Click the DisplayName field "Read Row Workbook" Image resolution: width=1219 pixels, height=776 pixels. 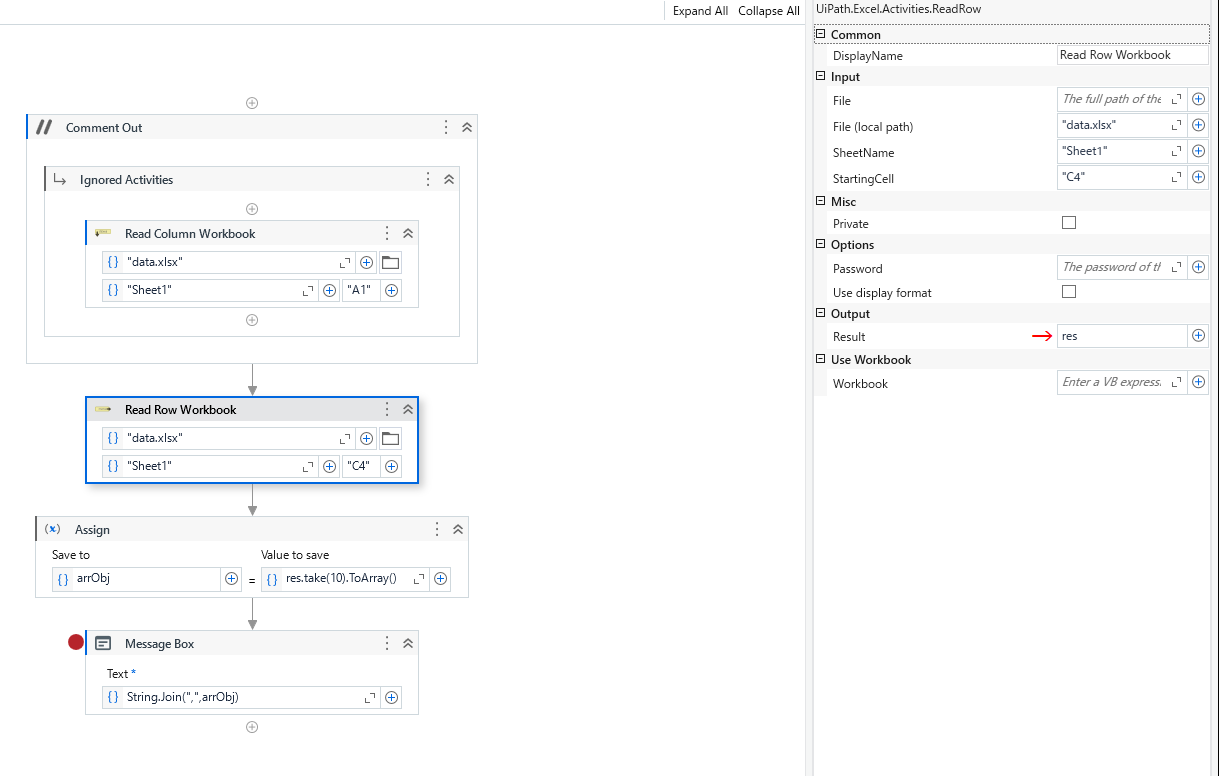pos(1132,55)
